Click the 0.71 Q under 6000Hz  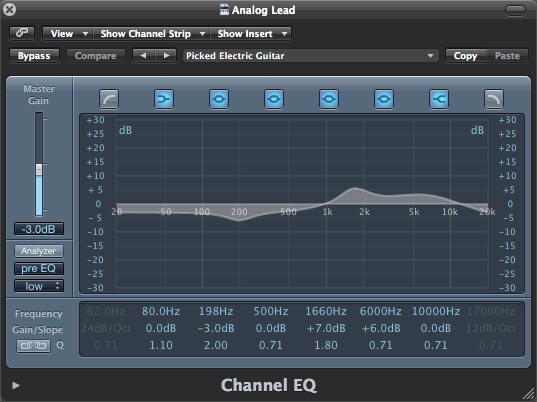[380, 345]
